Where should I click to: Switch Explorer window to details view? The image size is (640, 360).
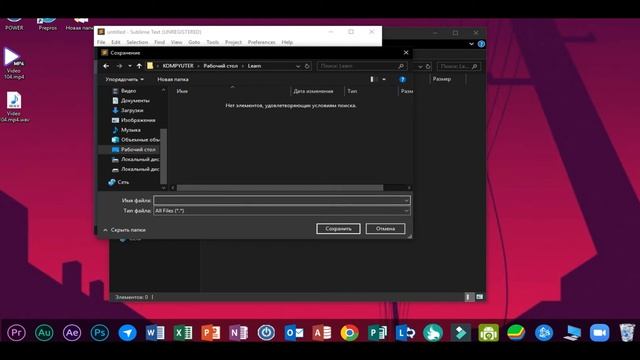(468, 297)
